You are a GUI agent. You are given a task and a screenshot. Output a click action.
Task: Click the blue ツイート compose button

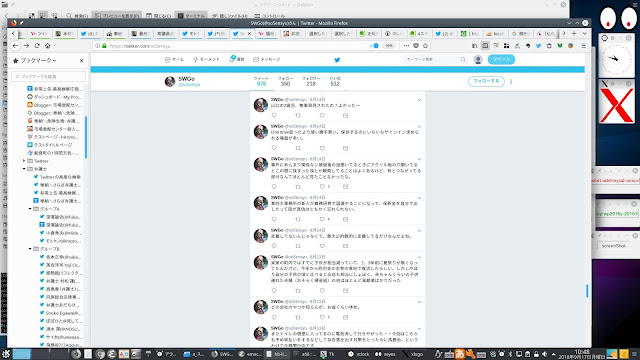[x=501, y=60]
